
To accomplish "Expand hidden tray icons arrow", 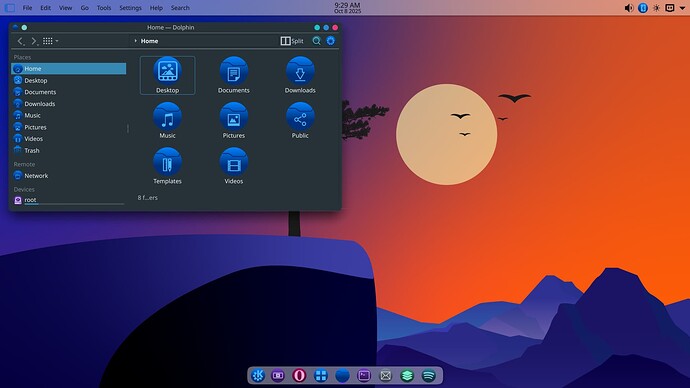I will [x=682, y=8].
